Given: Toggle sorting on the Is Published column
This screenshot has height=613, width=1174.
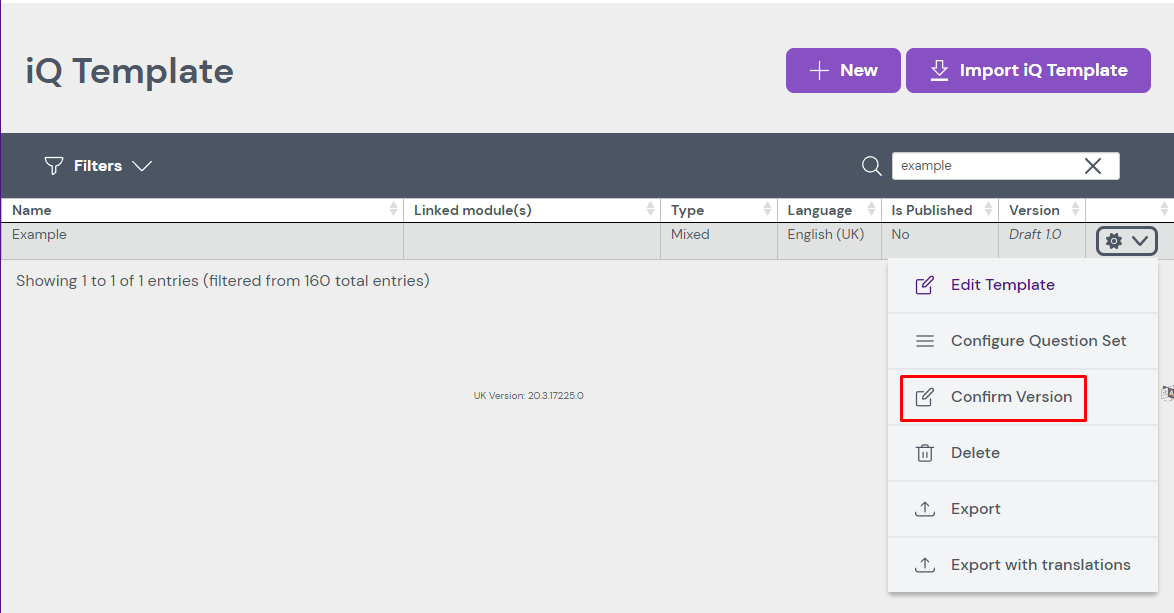Looking at the screenshot, I should point(991,210).
